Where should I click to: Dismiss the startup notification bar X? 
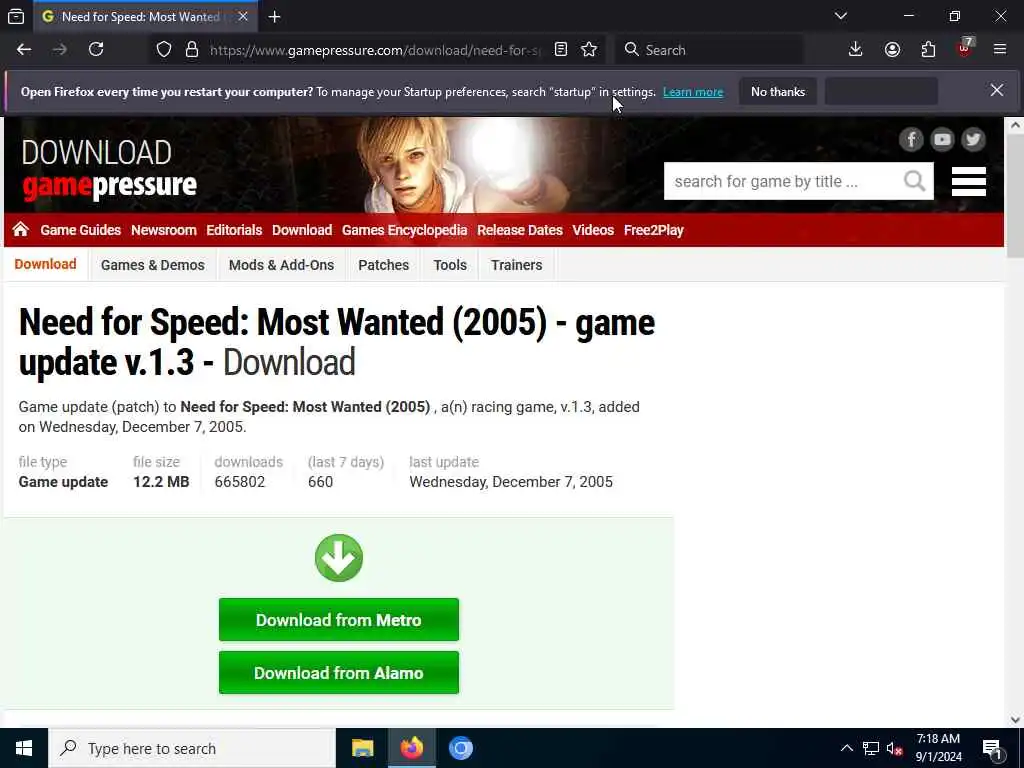(997, 90)
